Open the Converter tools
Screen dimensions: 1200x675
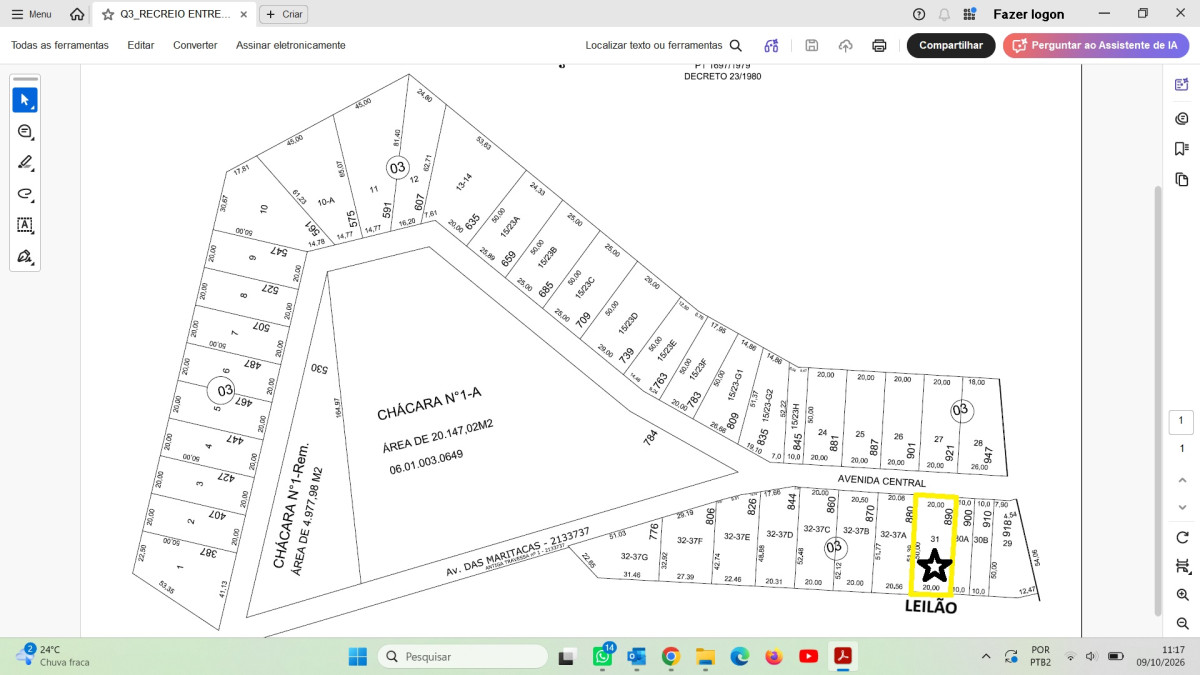(195, 45)
